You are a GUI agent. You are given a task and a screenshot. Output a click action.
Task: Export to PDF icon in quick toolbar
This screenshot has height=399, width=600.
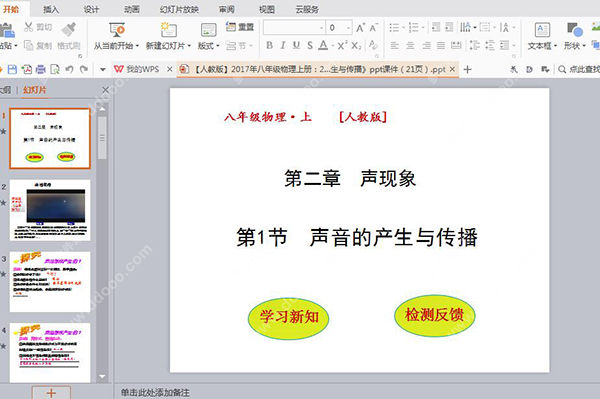pyautogui.click(x=26, y=69)
